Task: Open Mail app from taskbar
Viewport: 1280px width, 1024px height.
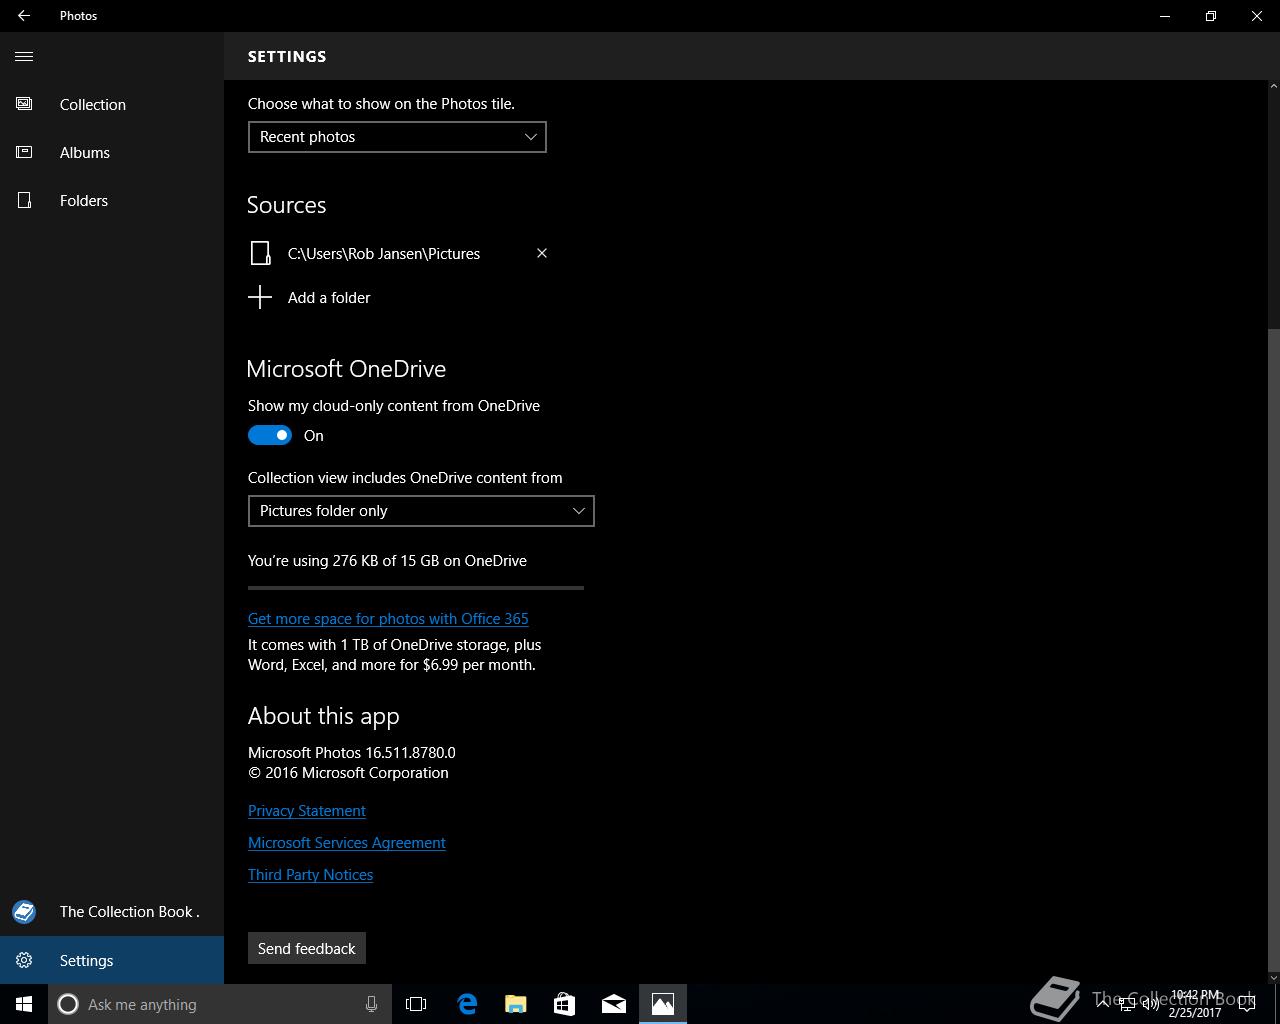Action: click(613, 1004)
